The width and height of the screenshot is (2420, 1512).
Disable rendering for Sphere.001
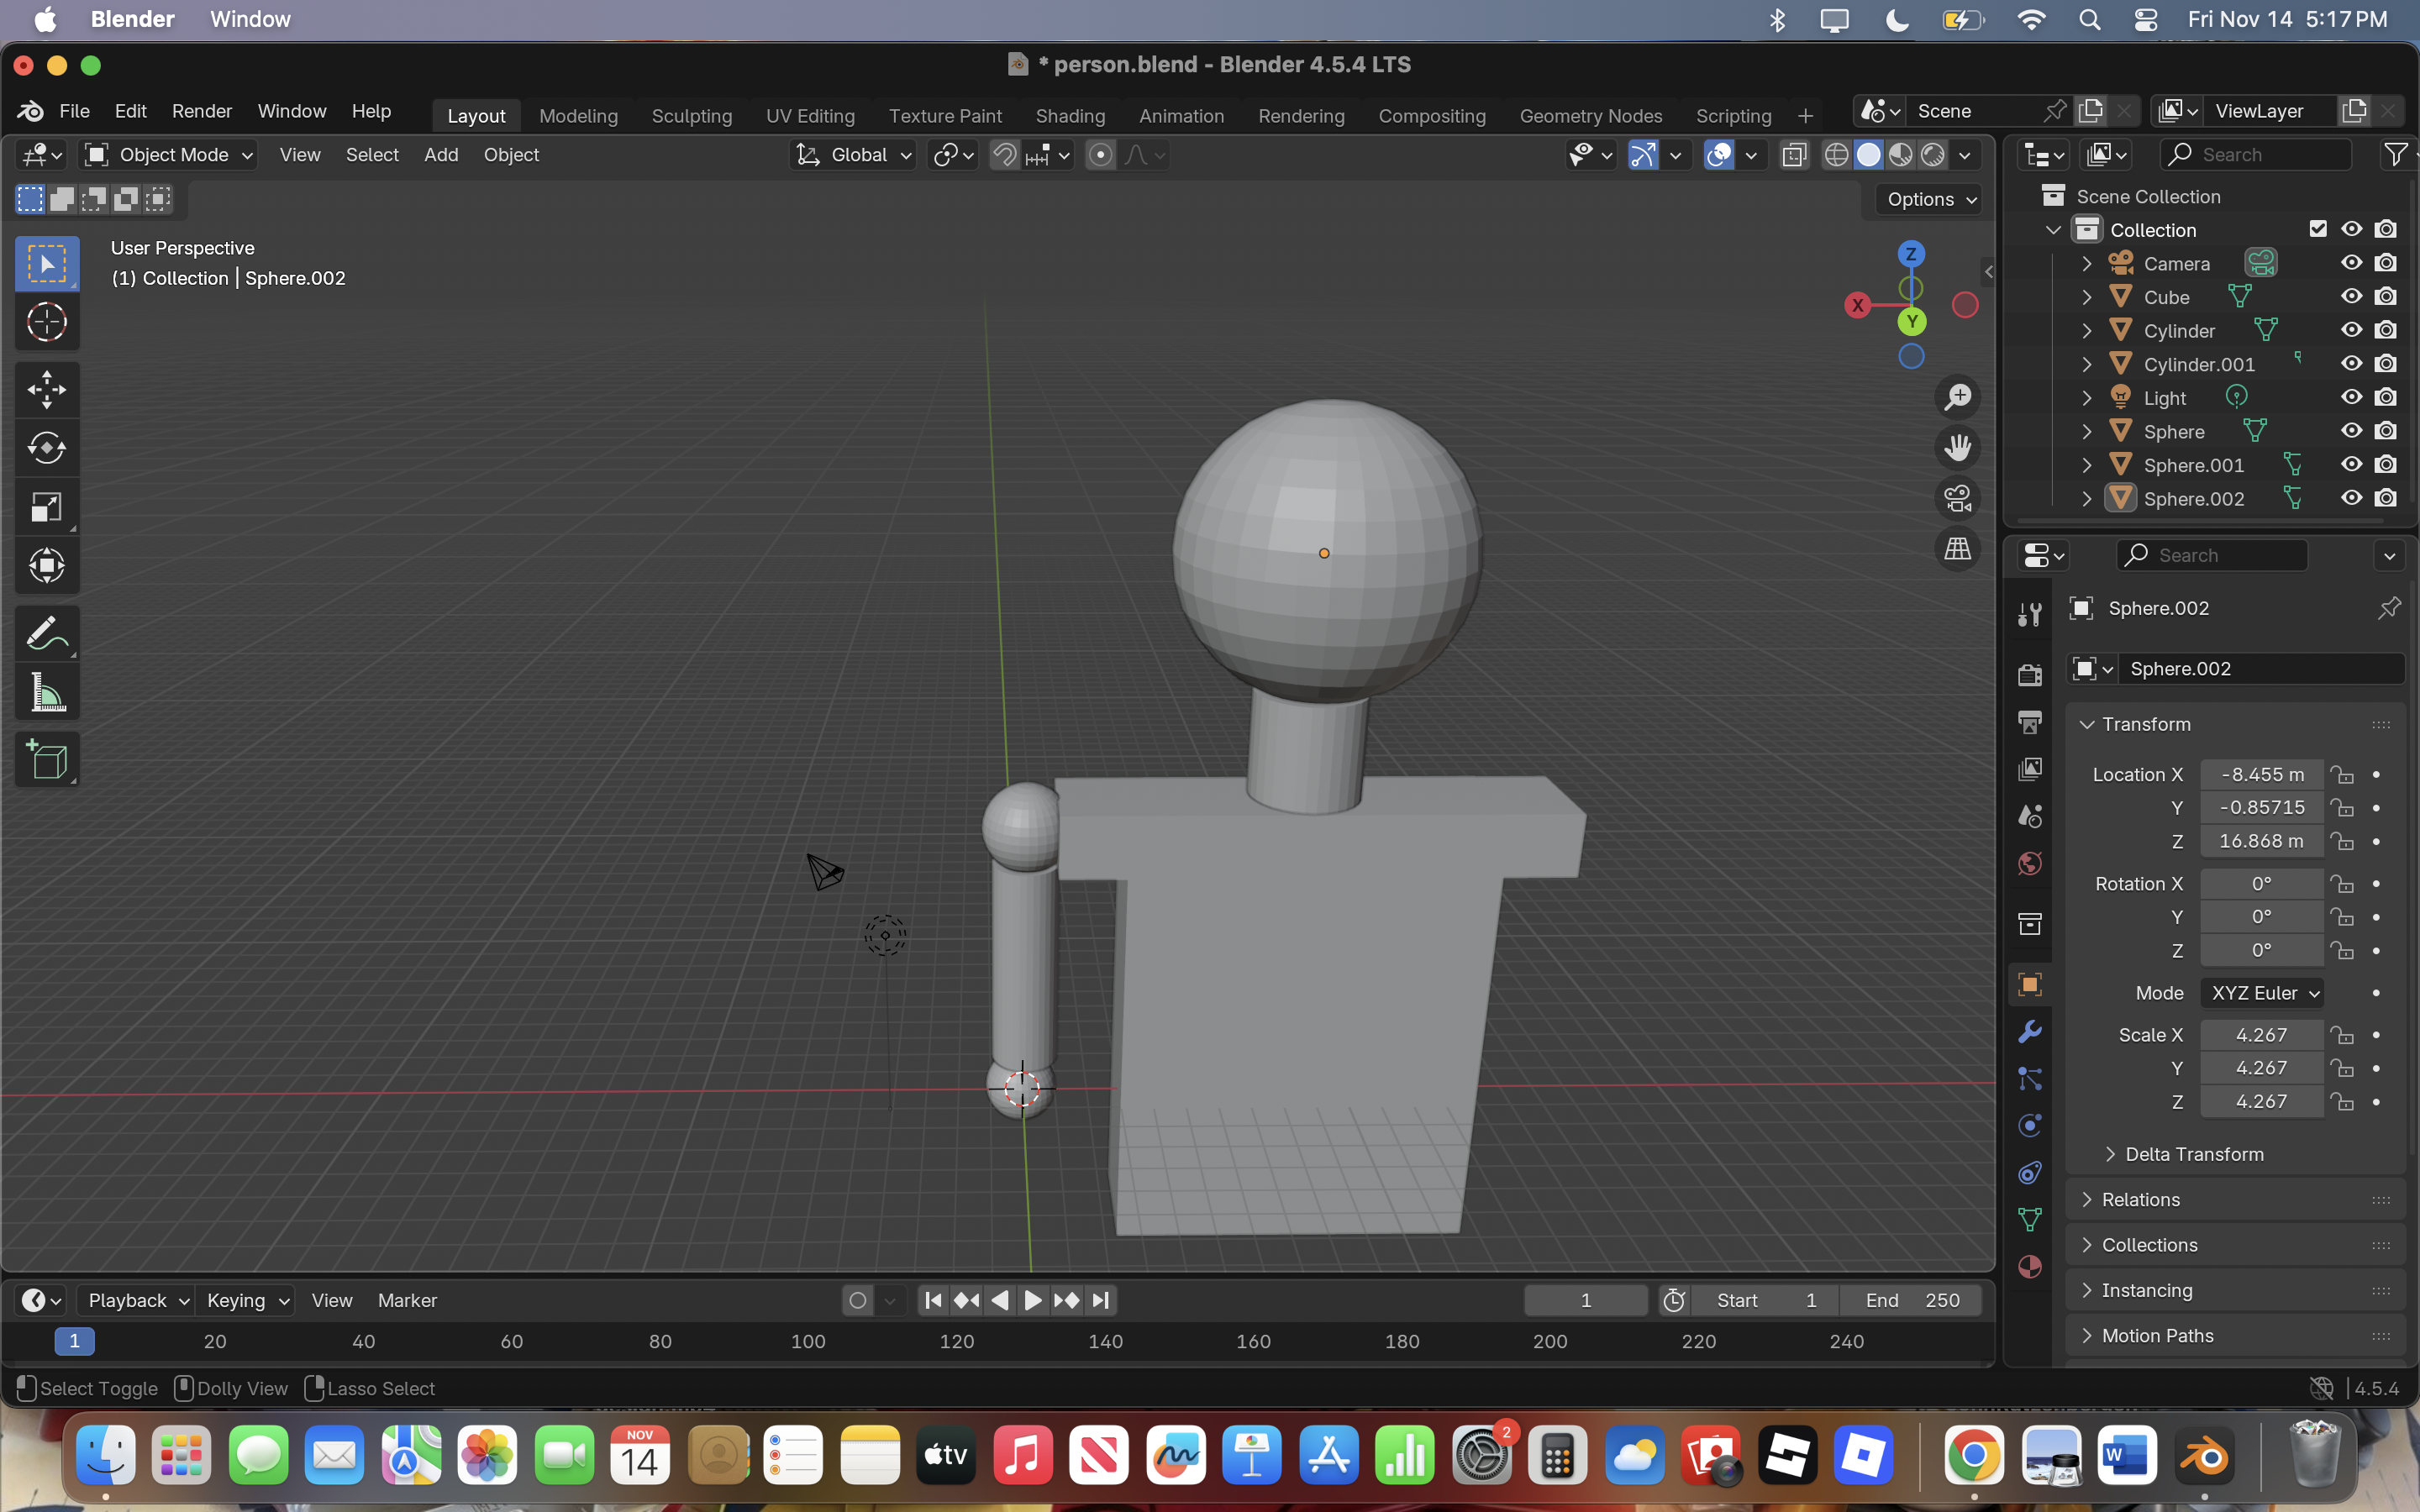pyautogui.click(x=2386, y=465)
